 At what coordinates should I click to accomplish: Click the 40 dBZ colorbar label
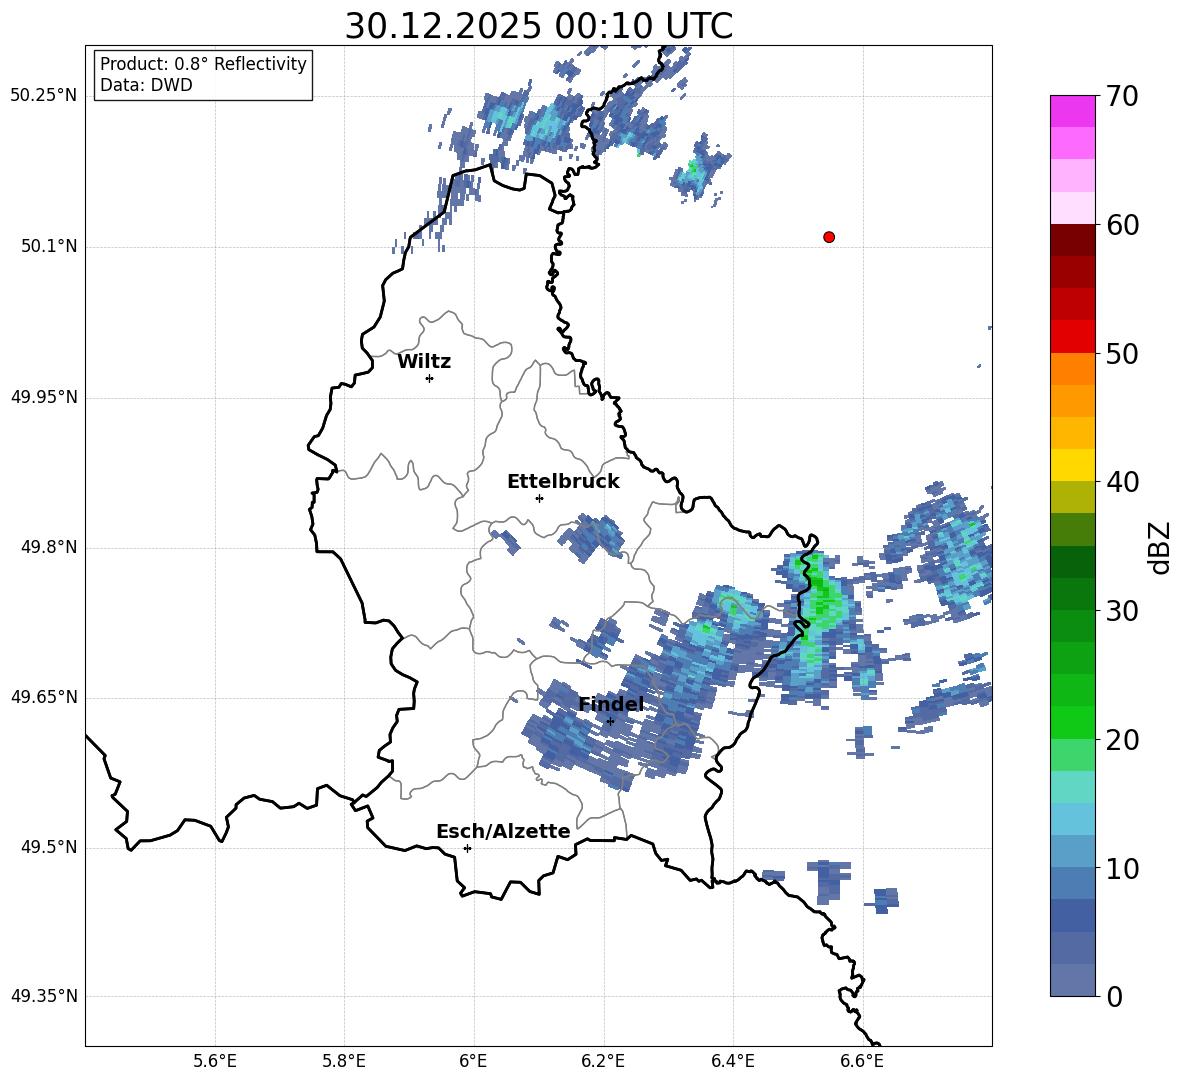(1121, 482)
